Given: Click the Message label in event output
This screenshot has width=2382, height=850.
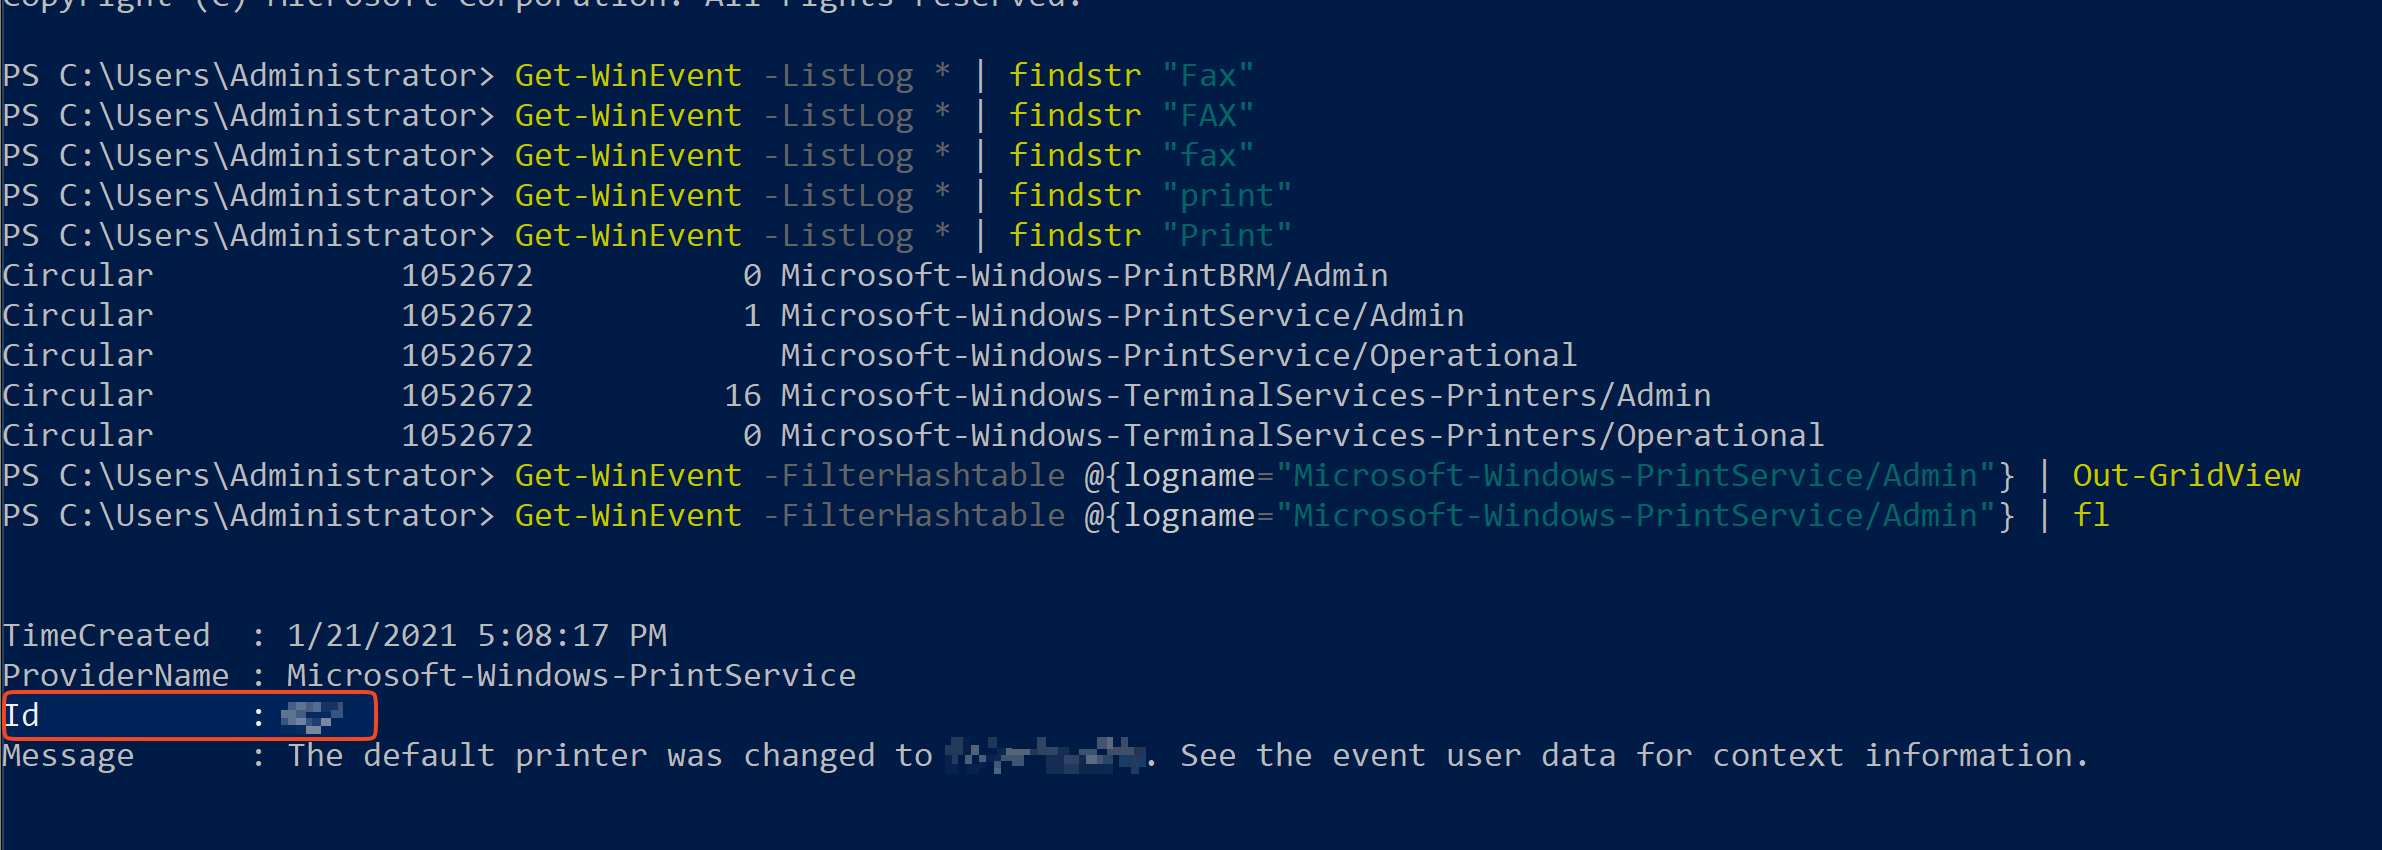Looking at the screenshot, I should pyautogui.click(x=68, y=755).
